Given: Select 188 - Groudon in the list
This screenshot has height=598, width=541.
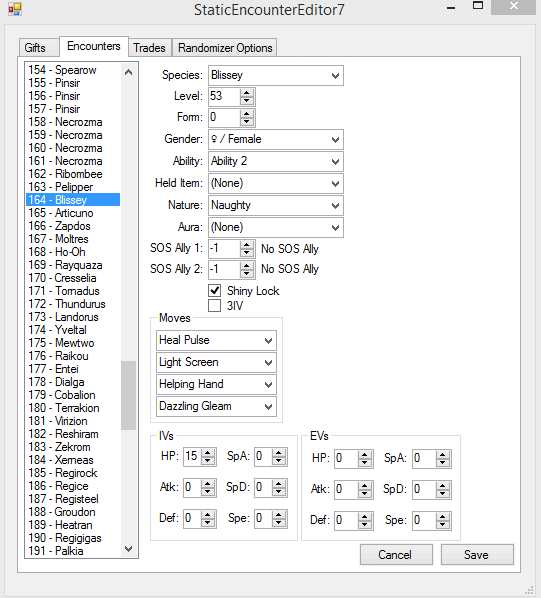Looking at the screenshot, I should (x=73, y=512).
